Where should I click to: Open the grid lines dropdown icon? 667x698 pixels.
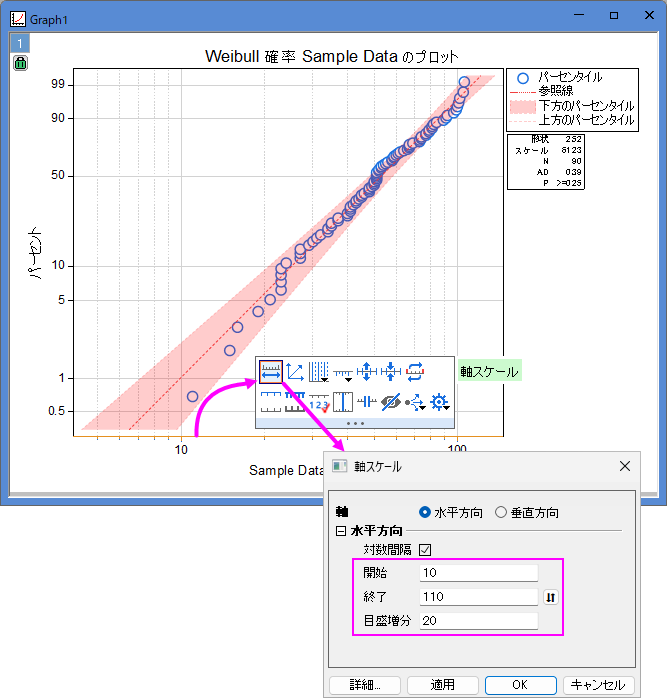click(x=319, y=371)
